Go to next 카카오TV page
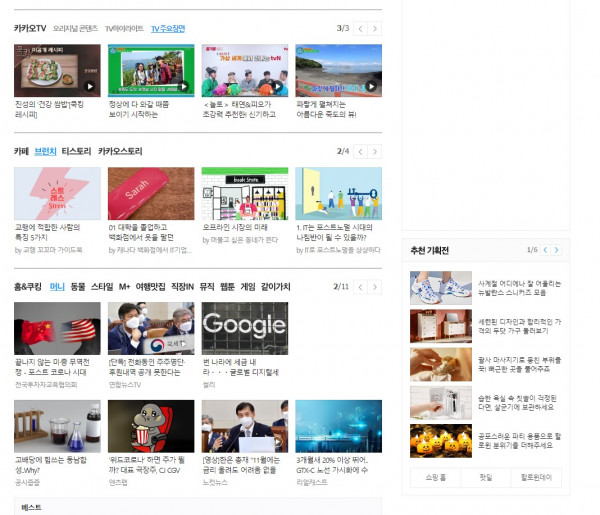 click(x=375, y=29)
